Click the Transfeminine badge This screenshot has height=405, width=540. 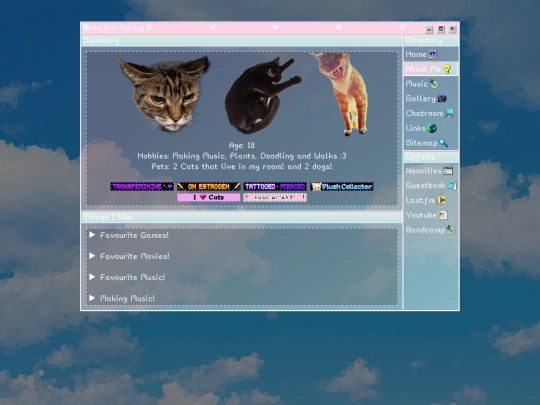pos(142,187)
